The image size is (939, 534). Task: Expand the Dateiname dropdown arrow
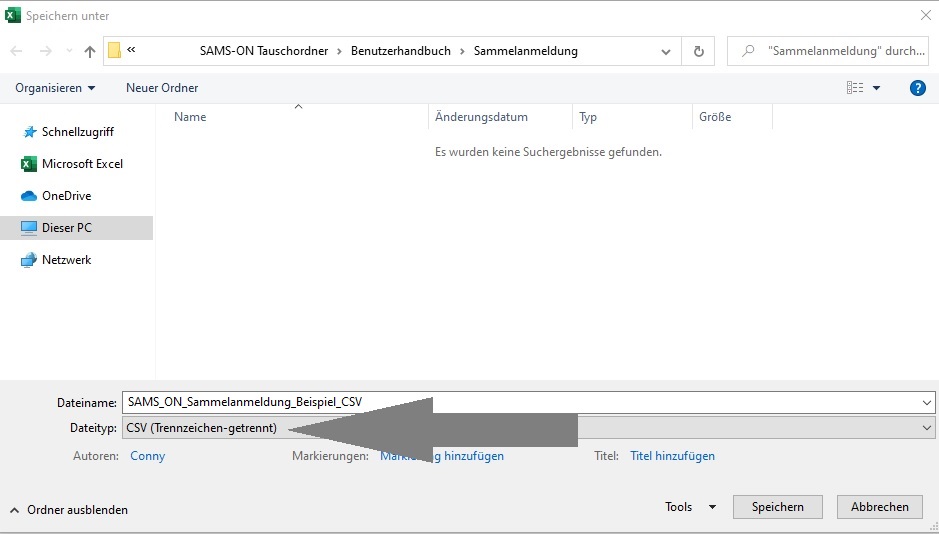[x=926, y=403]
